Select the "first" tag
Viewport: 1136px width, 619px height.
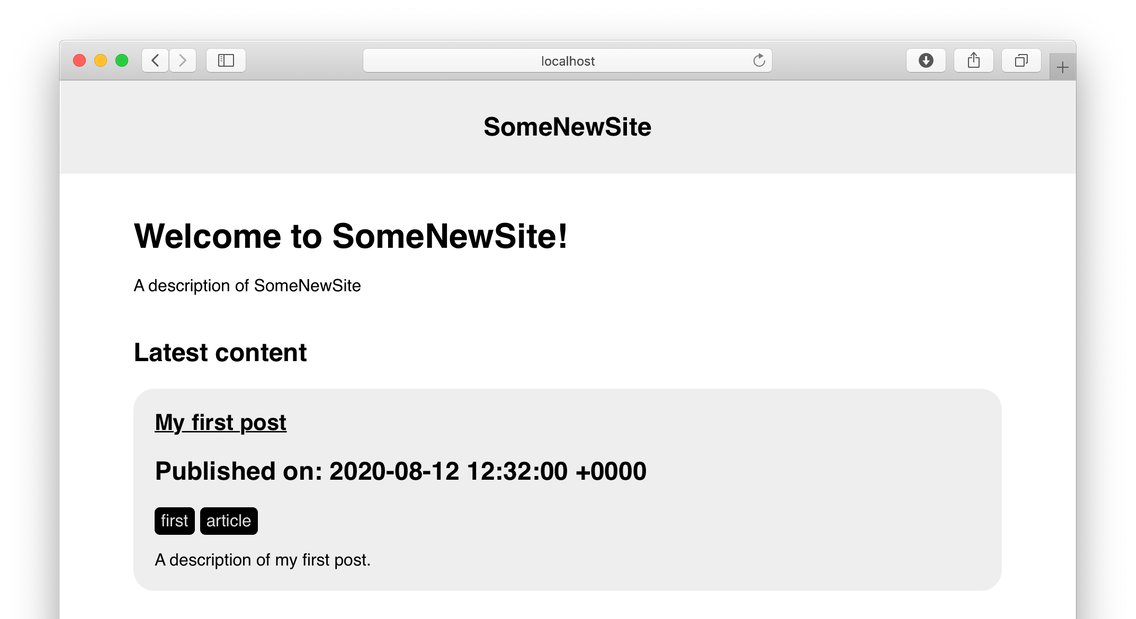pyautogui.click(x=175, y=521)
